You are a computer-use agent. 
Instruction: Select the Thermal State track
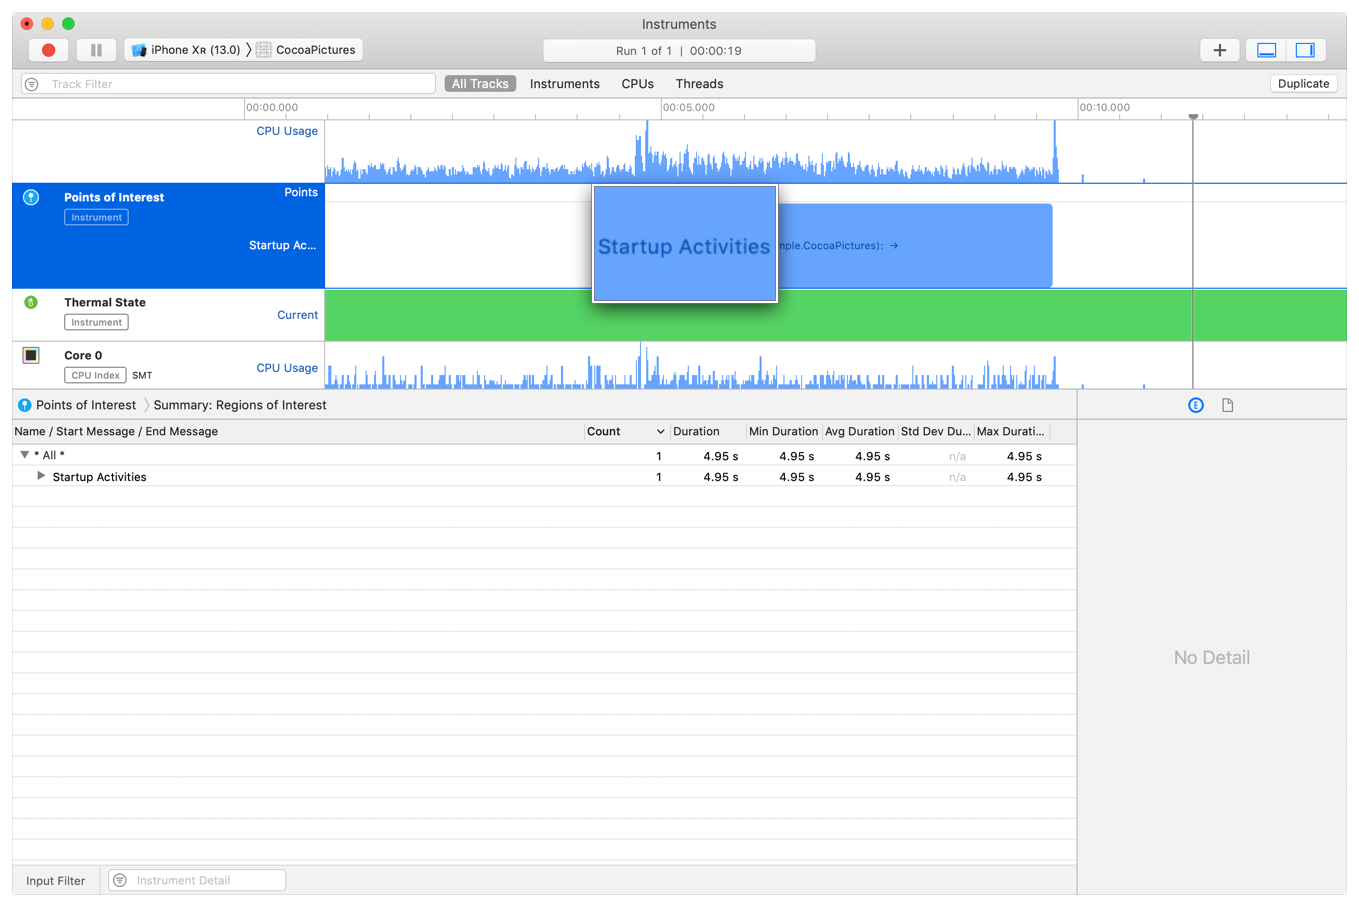[168, 315]
